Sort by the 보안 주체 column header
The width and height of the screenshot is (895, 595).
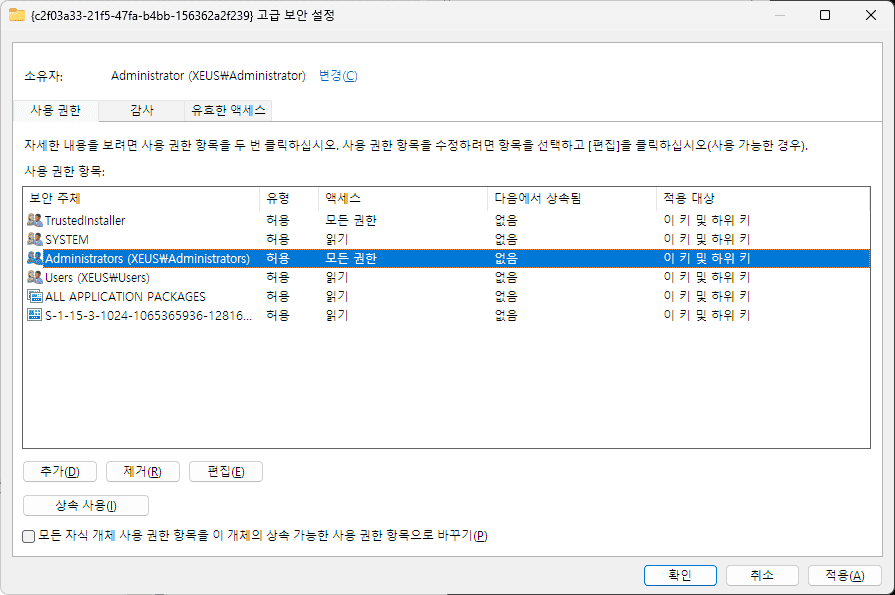tap(140, 198)
